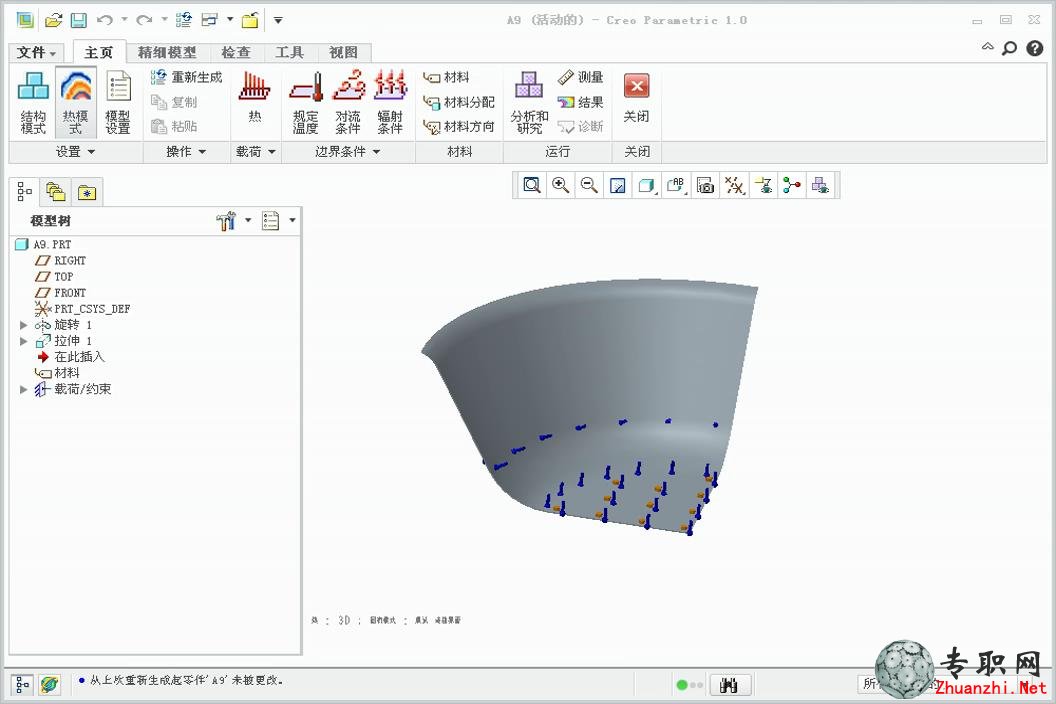
Task: Apply a Heat load (热)
Action: pos(255,98)
